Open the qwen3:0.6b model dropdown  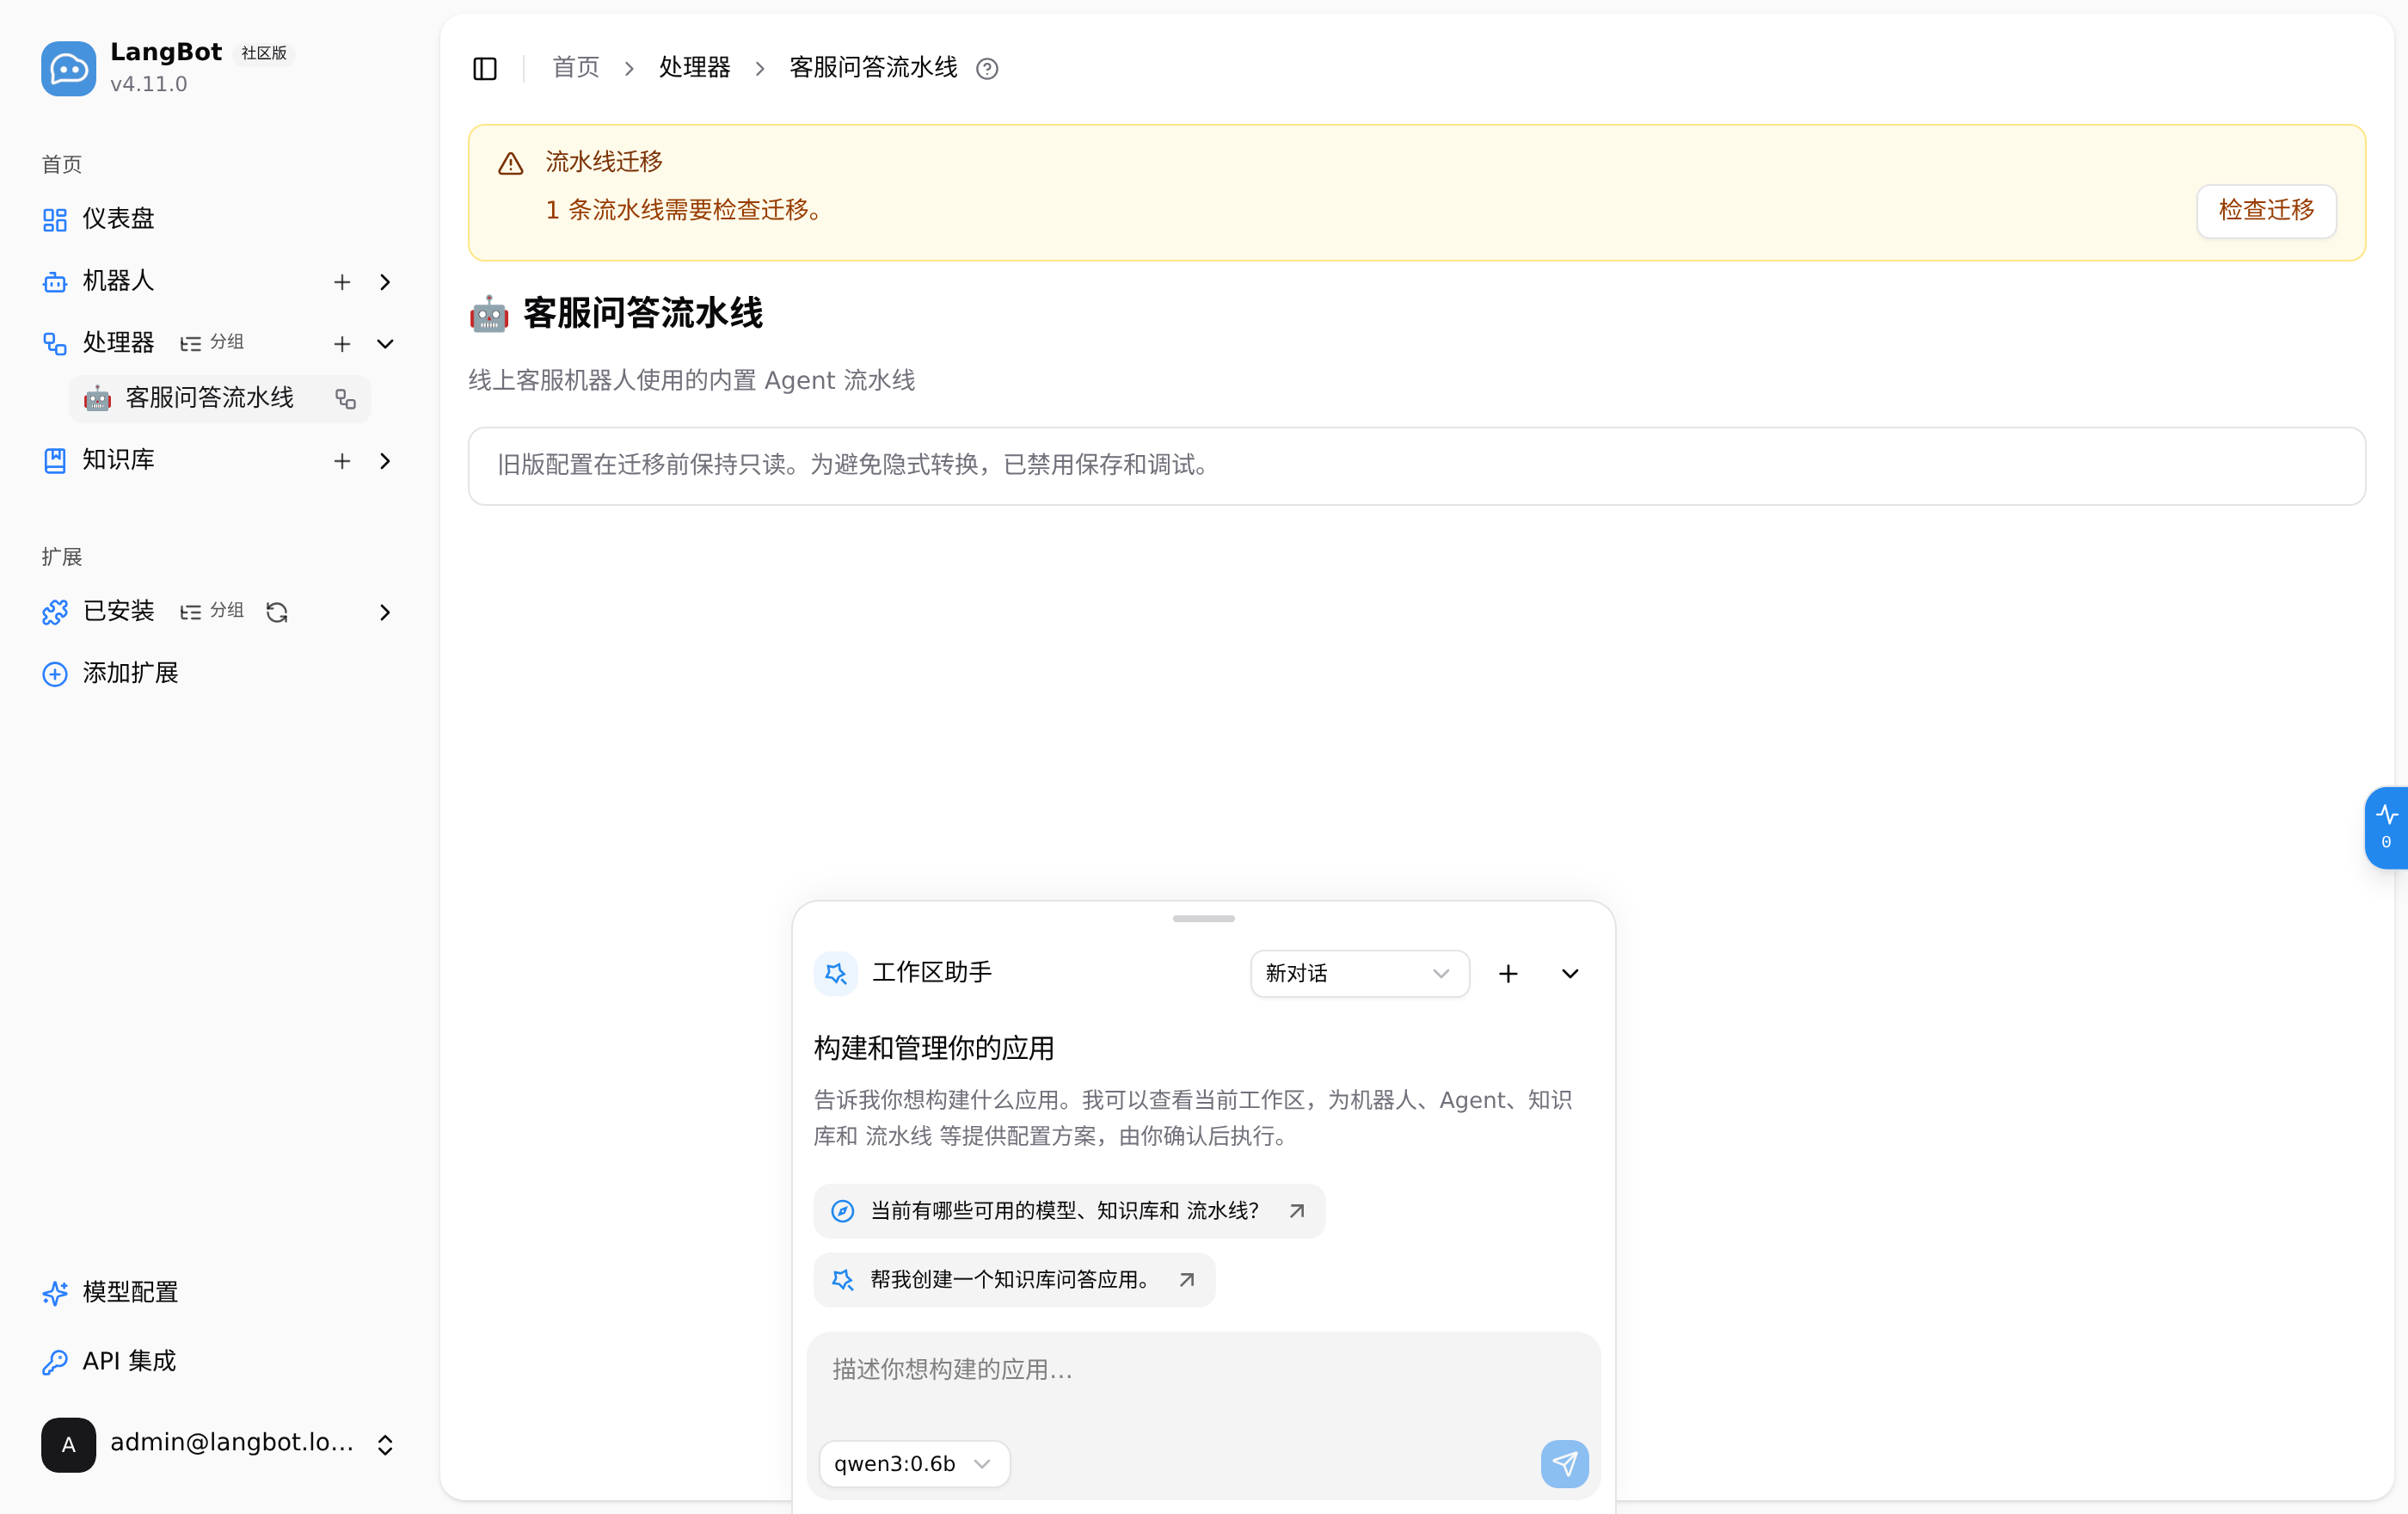[x=913, y=1464]
